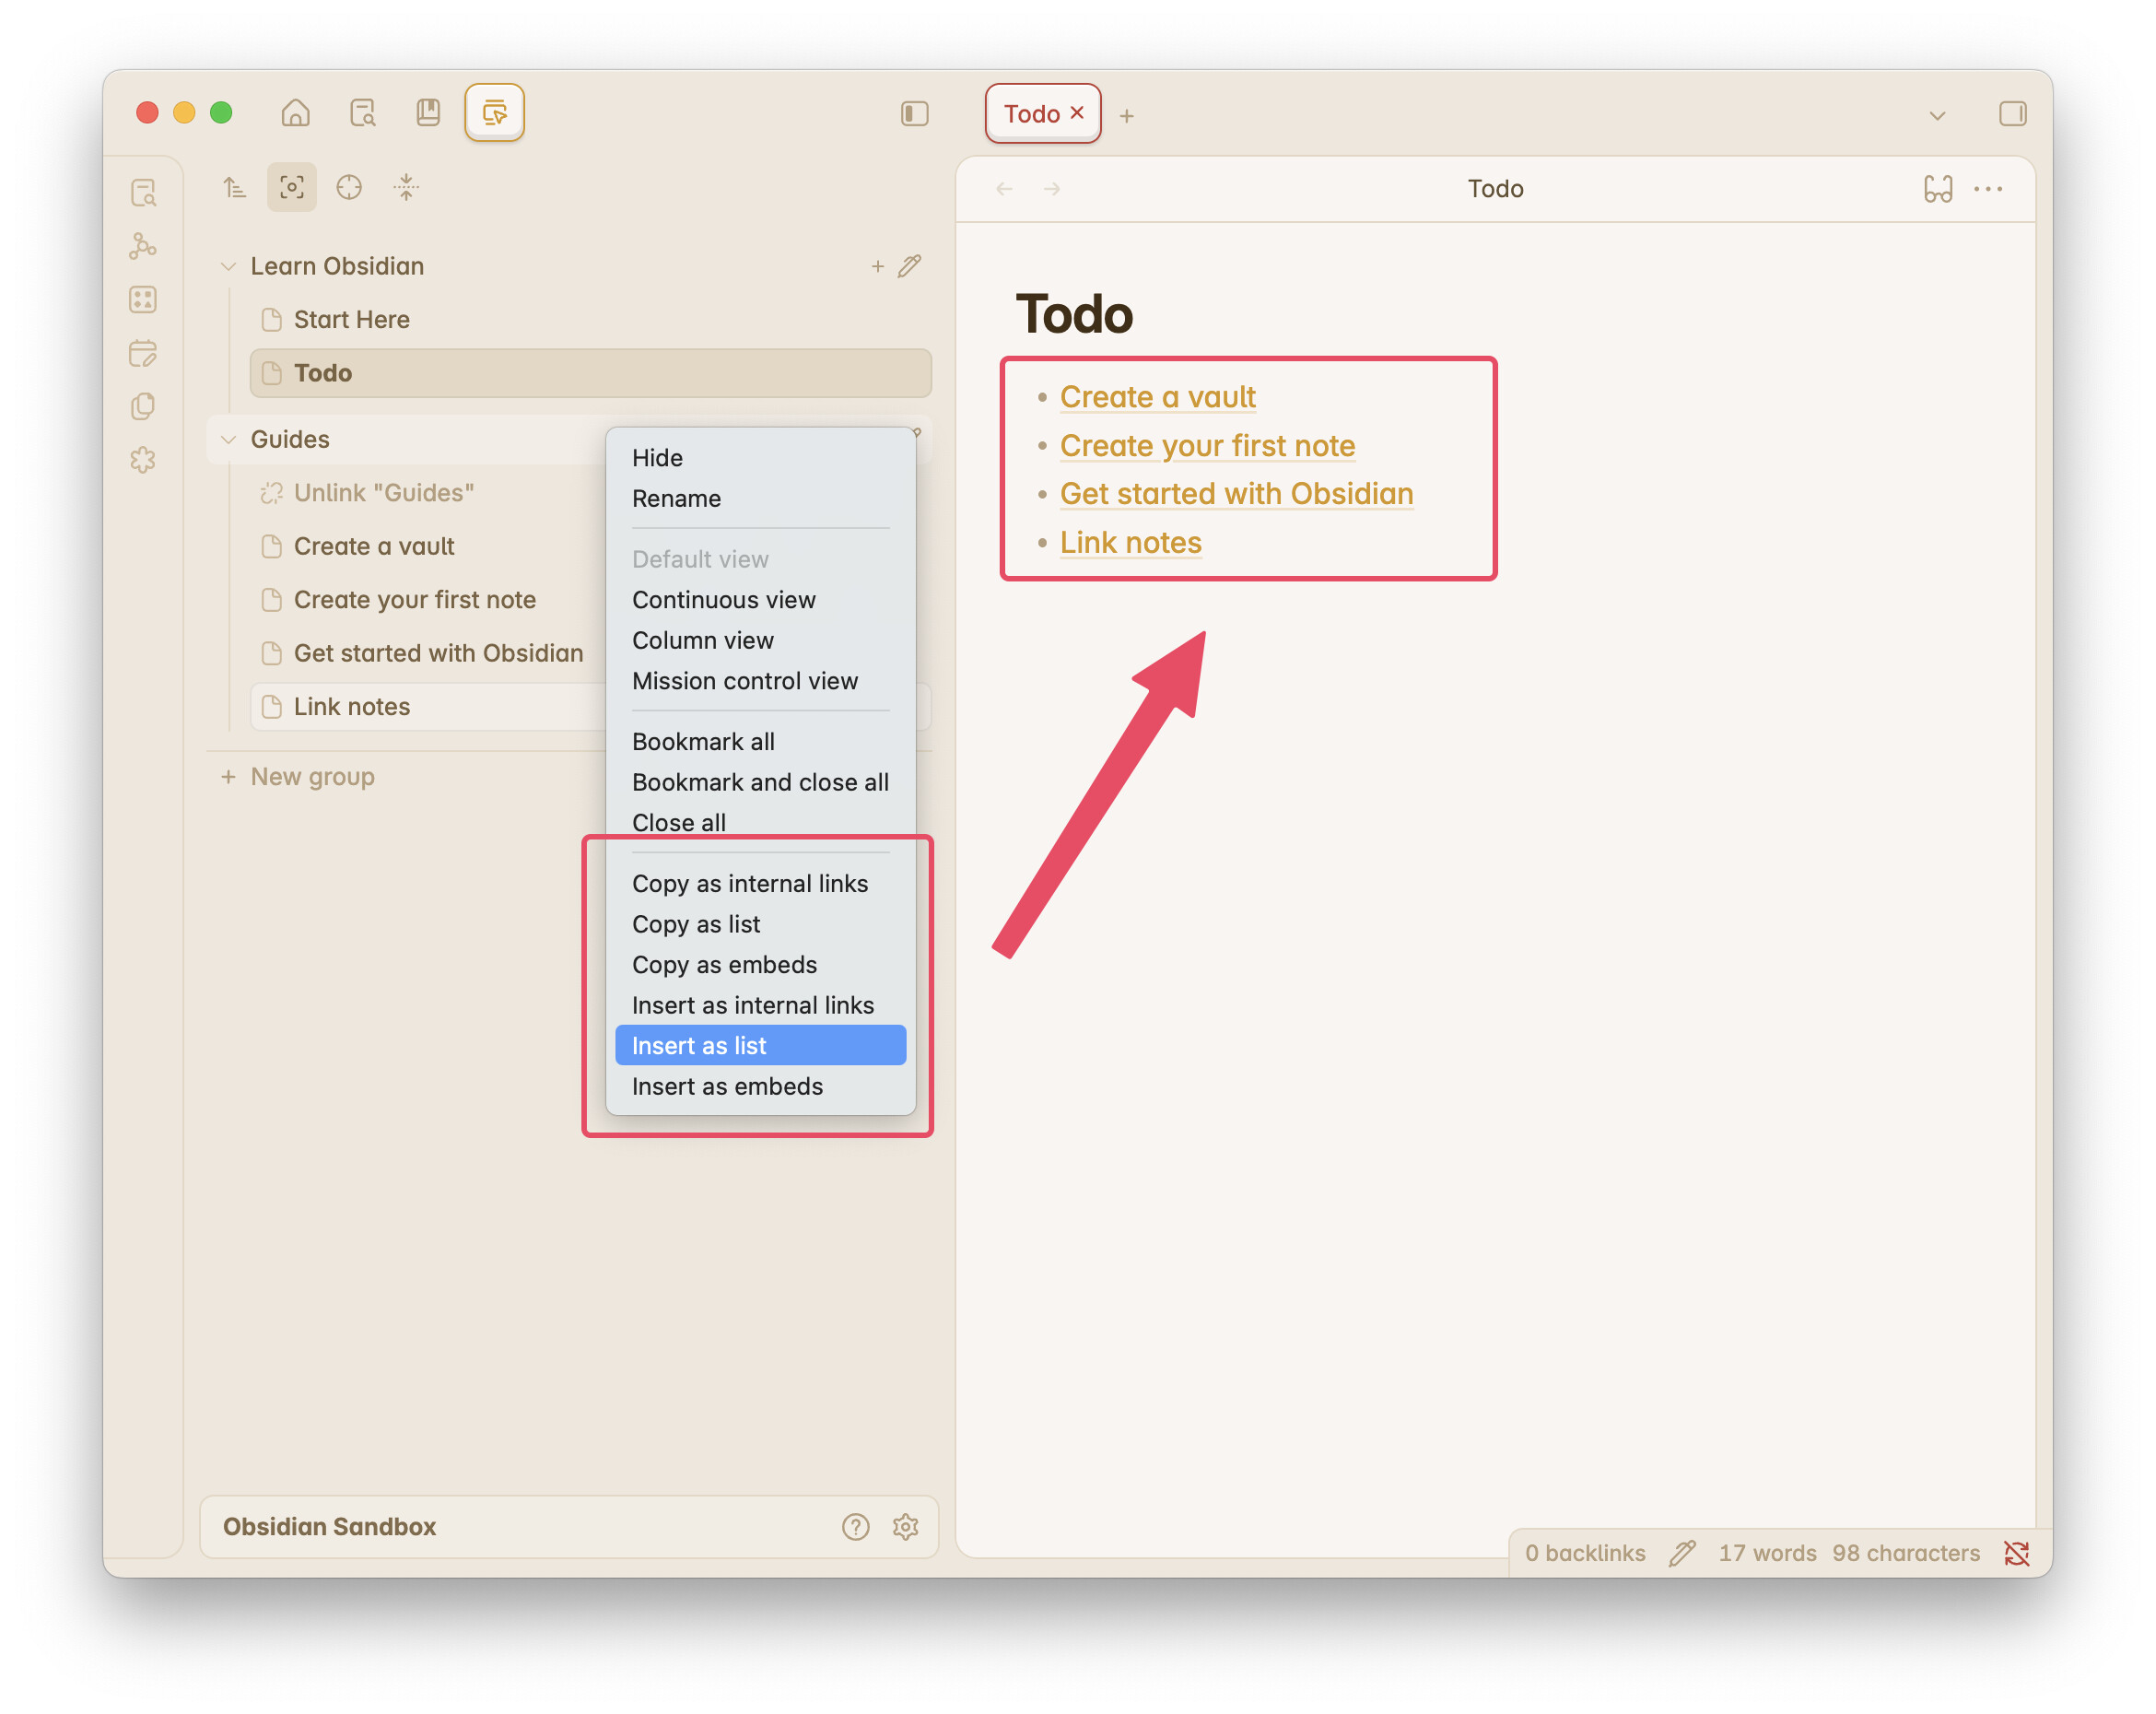Open the card view icon in the sidebar
The height and width of the screenshot is (1714, 2156).
point(144,299)
